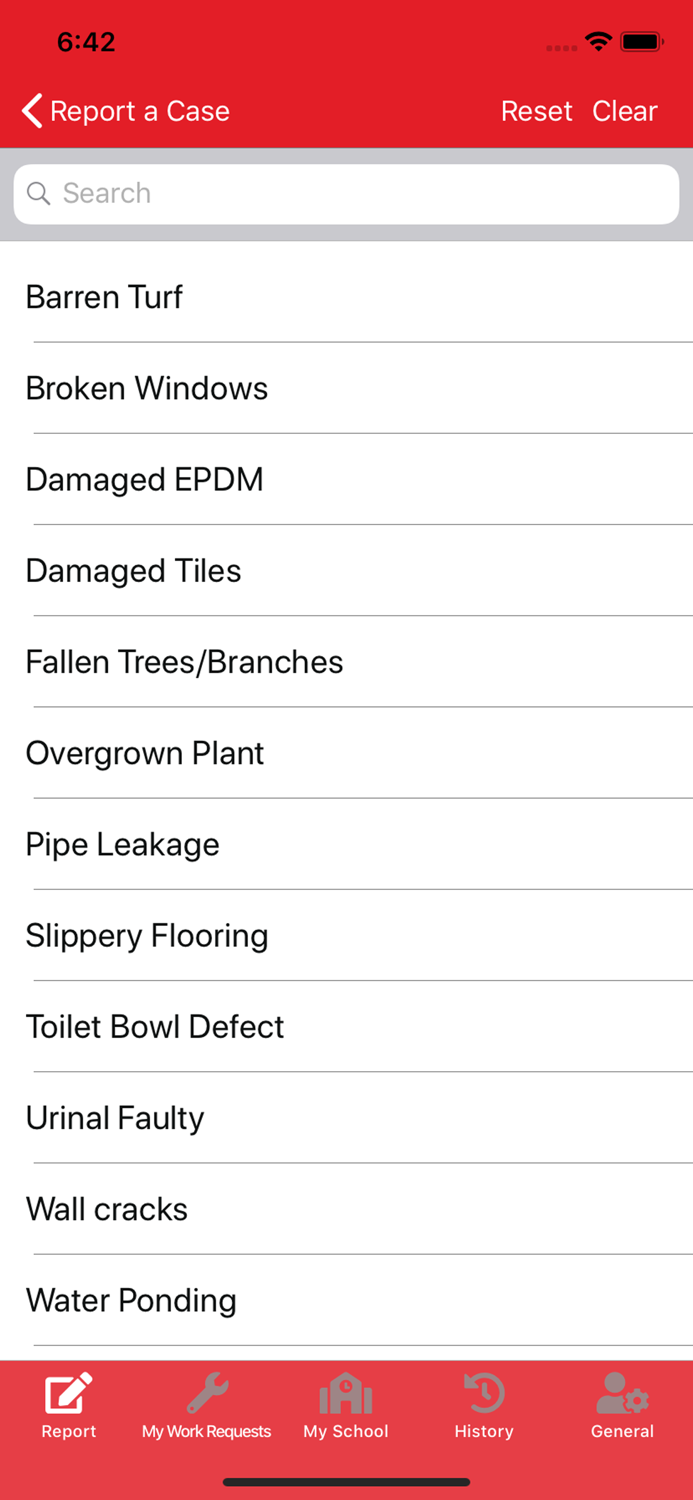Tap inside the Search field

click(x=346, y=193)
